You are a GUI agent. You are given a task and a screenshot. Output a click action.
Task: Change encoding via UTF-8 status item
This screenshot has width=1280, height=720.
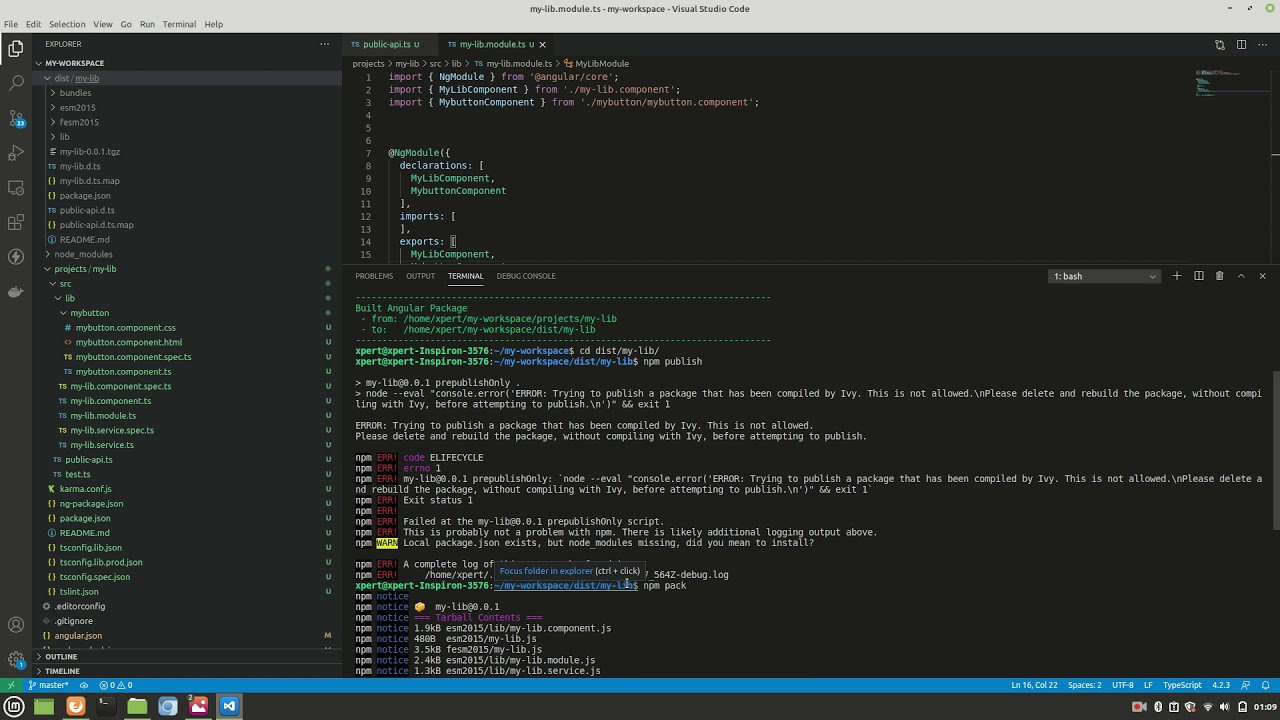coord(1123,685)
